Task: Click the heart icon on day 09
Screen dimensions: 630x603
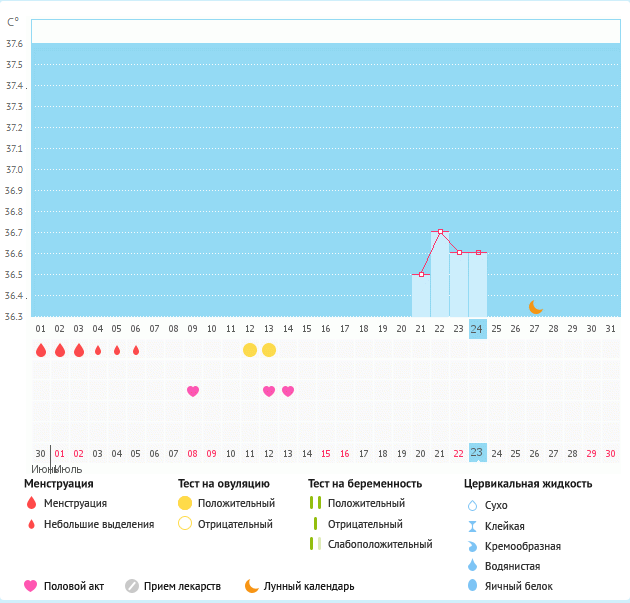Action: click(193, 391)
